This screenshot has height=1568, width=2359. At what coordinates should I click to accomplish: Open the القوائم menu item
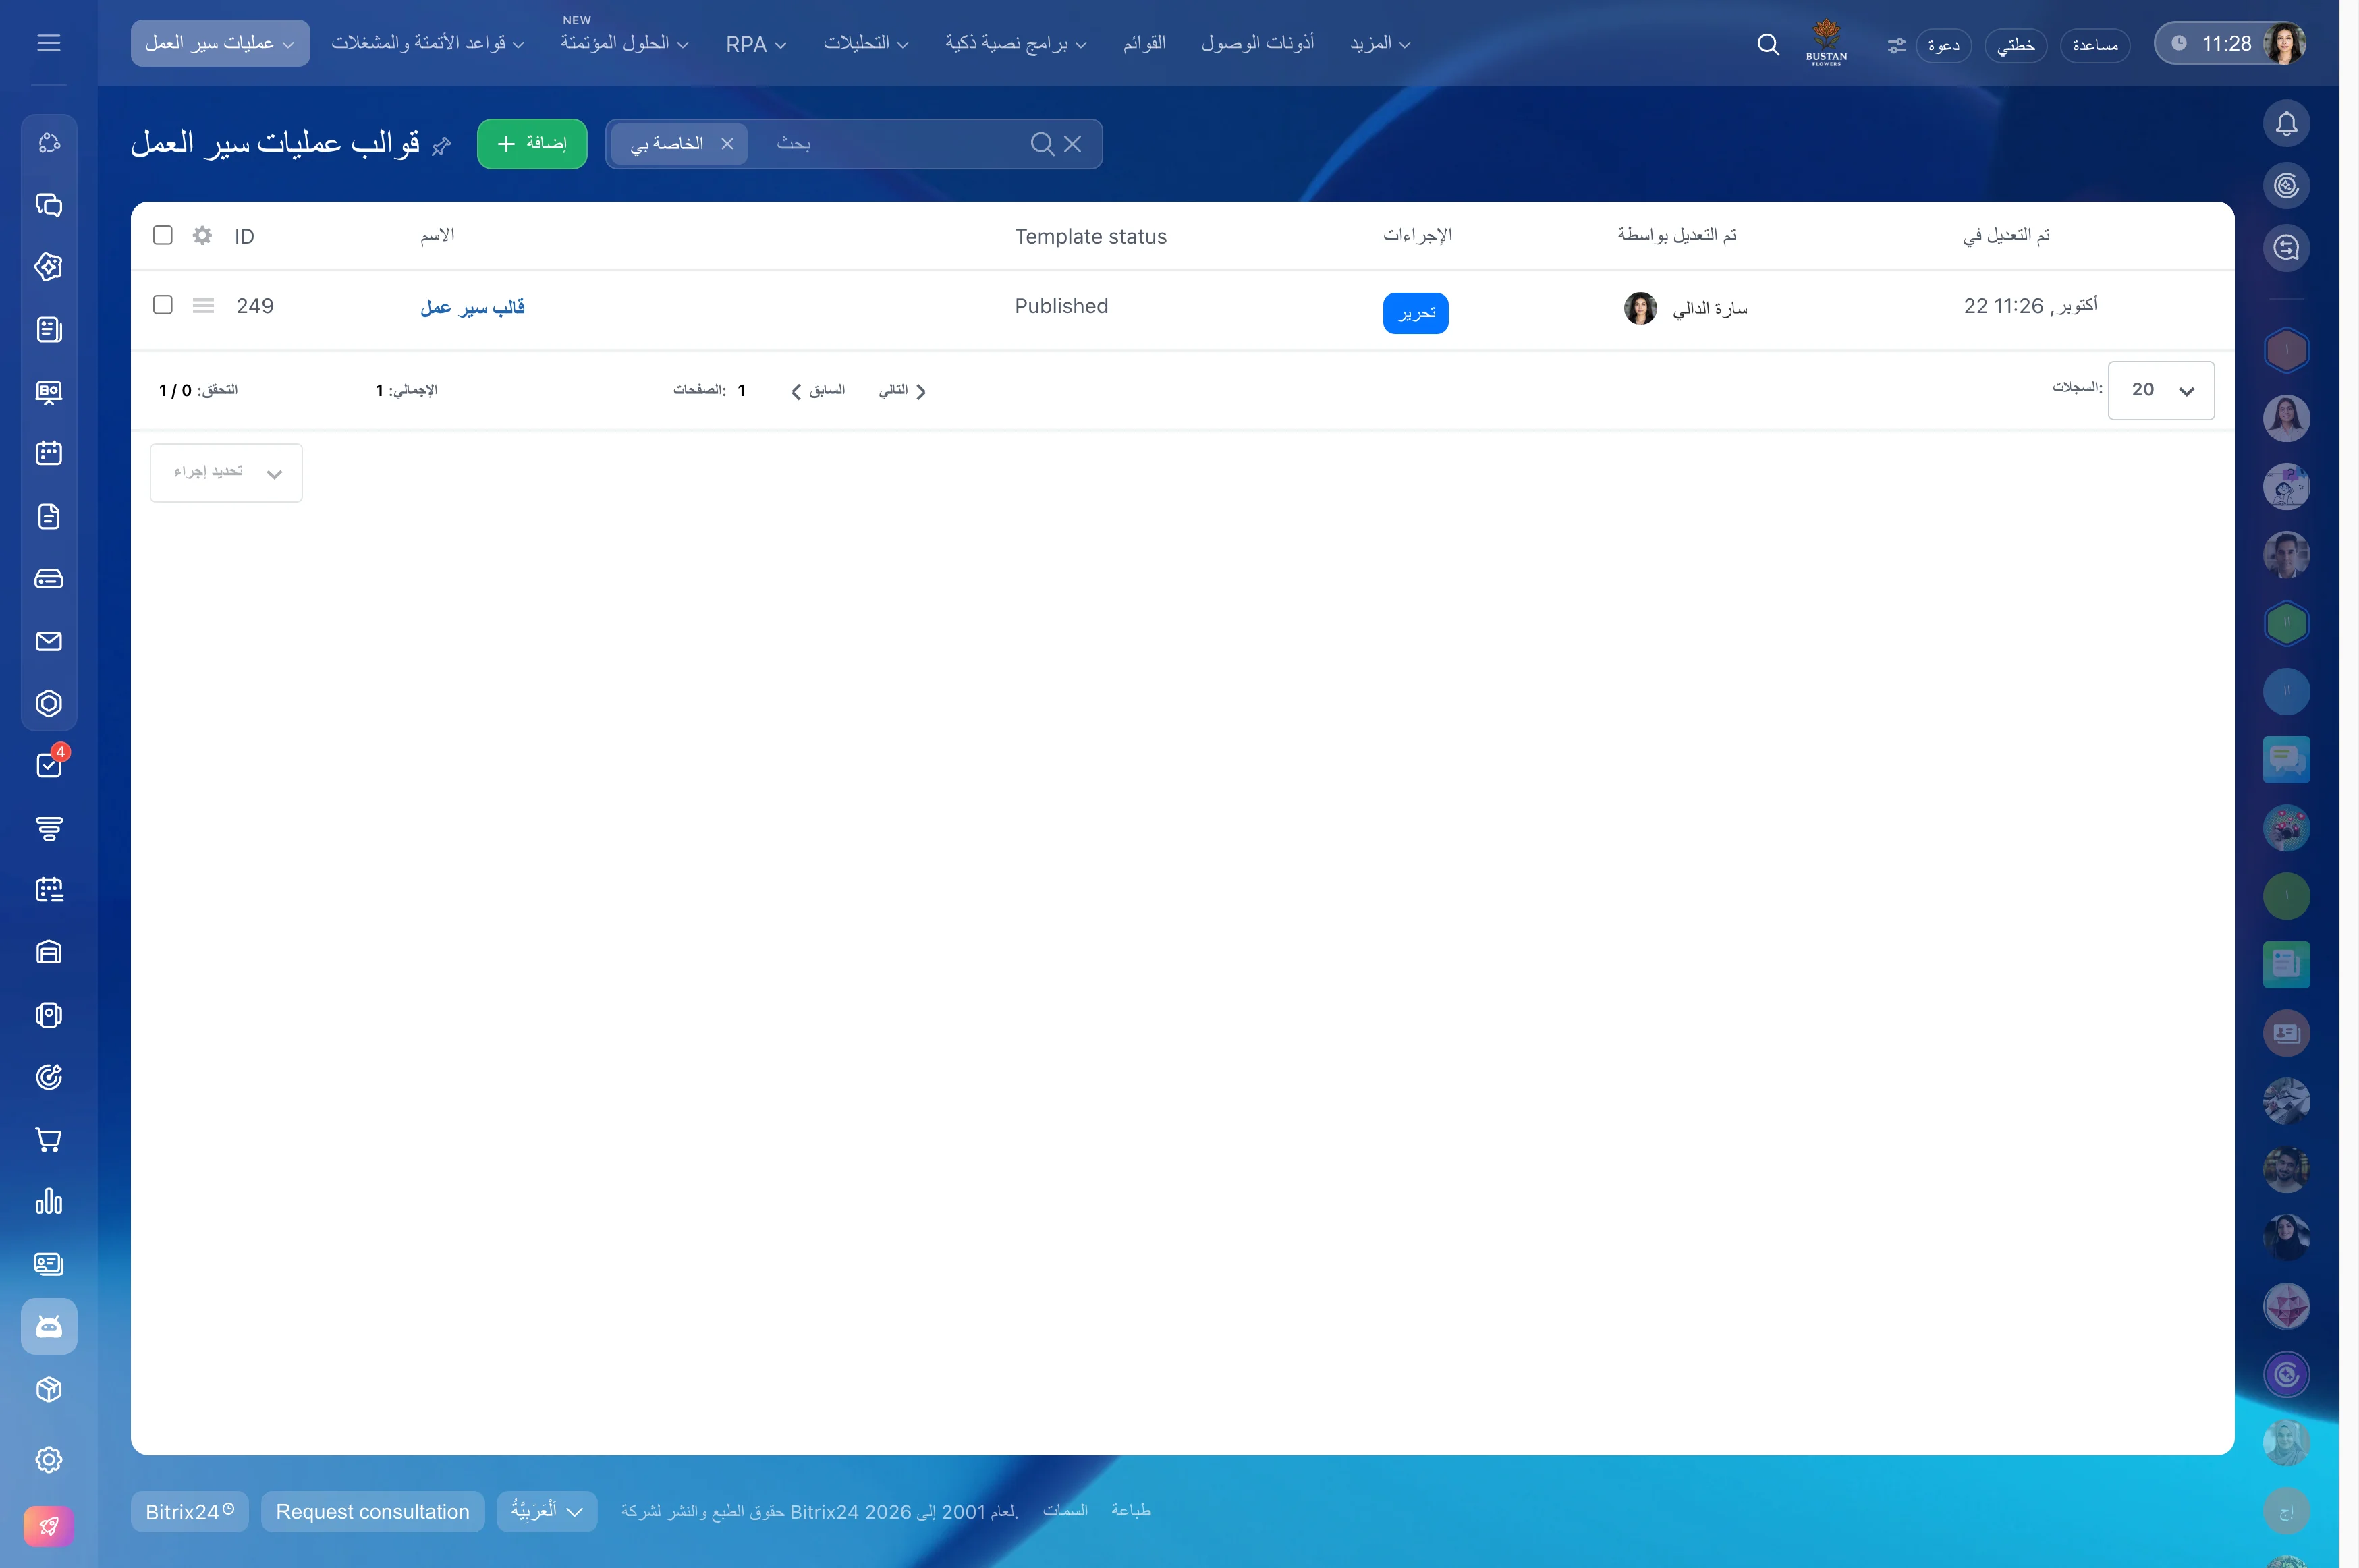tap(1144, 43)
